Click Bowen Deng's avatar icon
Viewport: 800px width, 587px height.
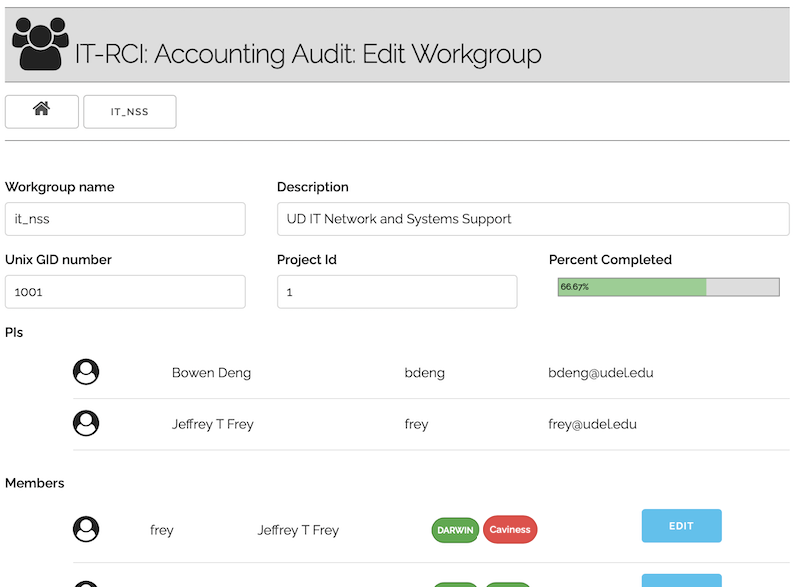[x=87, y=372]
